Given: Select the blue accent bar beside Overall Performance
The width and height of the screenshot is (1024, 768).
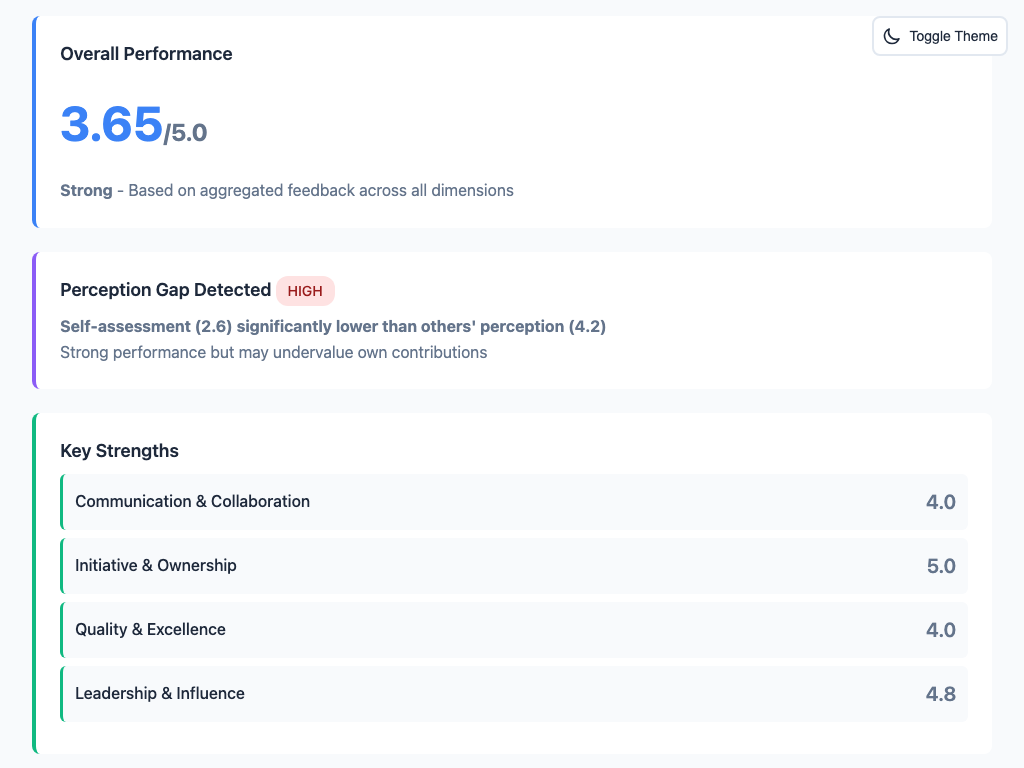Looking at the screenshot, I should (36, 119).
